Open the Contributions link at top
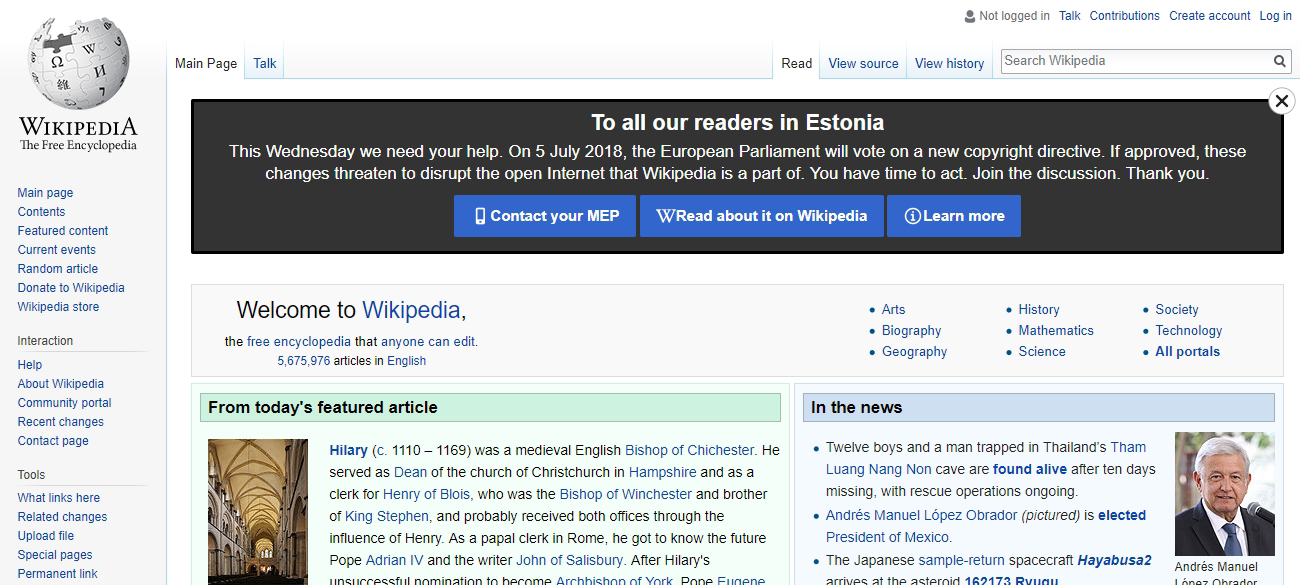This screenshot has width=1300, height=585. click(1125, 16)
